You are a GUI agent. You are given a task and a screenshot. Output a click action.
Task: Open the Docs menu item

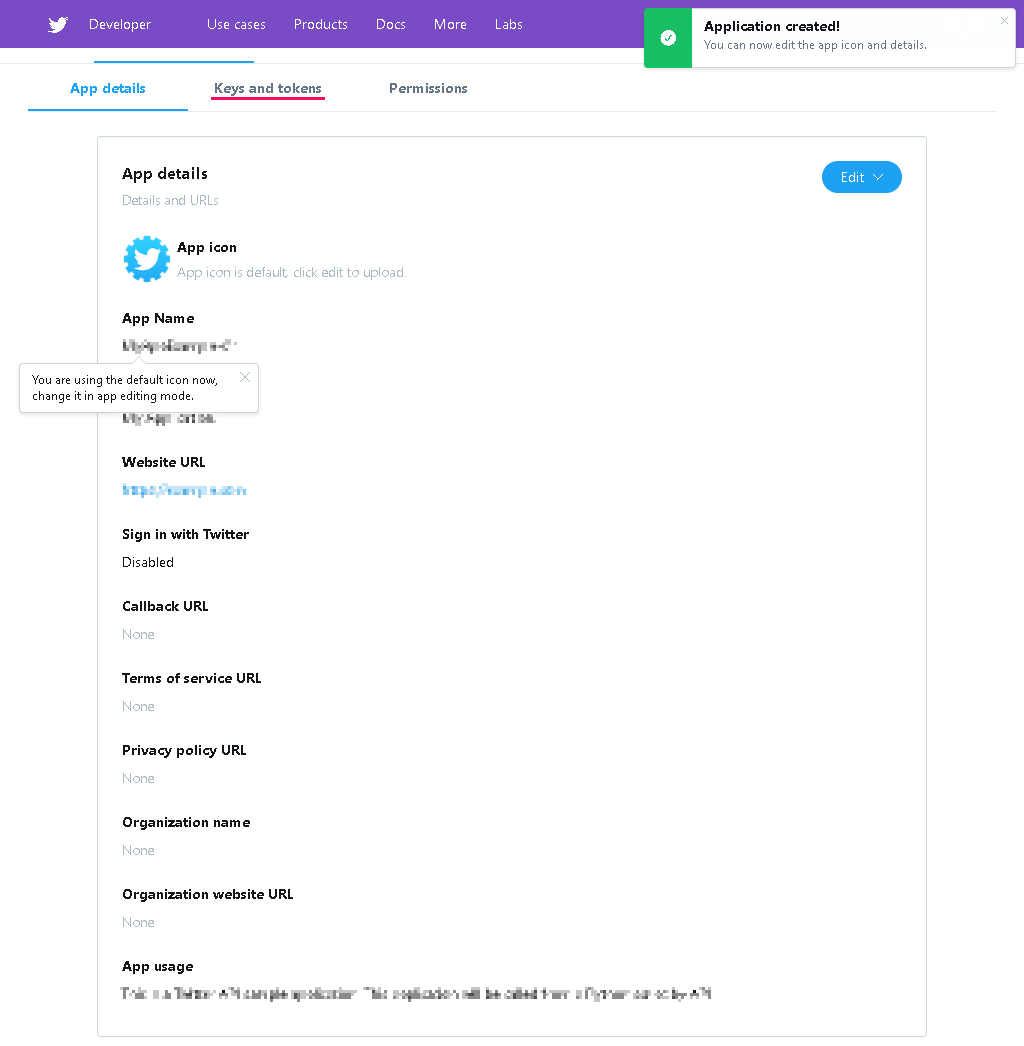pyautogui.click(x=391, y=25)
